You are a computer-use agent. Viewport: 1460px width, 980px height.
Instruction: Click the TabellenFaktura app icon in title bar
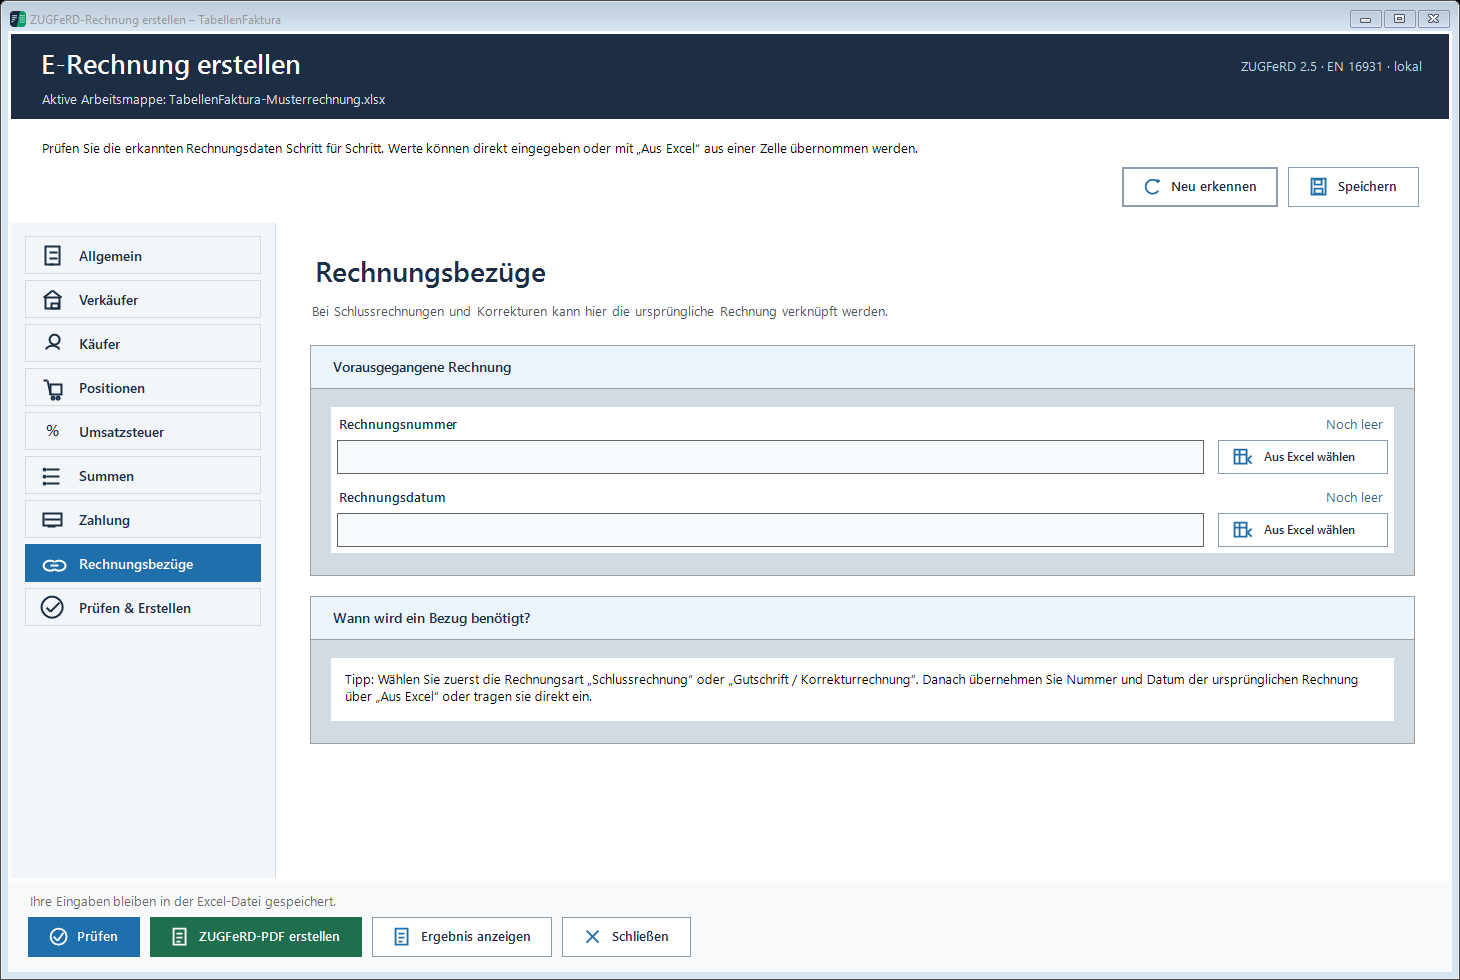[x=18, y=19]
